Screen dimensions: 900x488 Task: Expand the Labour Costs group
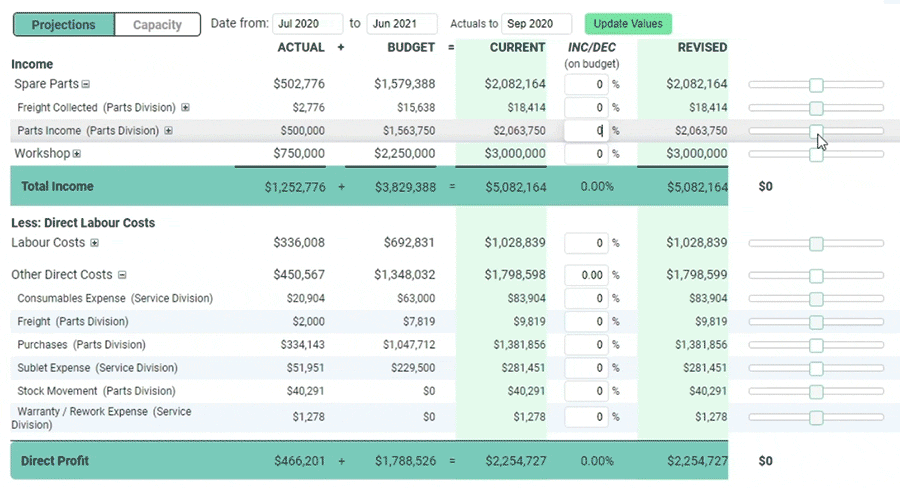[x=95, y=243]
